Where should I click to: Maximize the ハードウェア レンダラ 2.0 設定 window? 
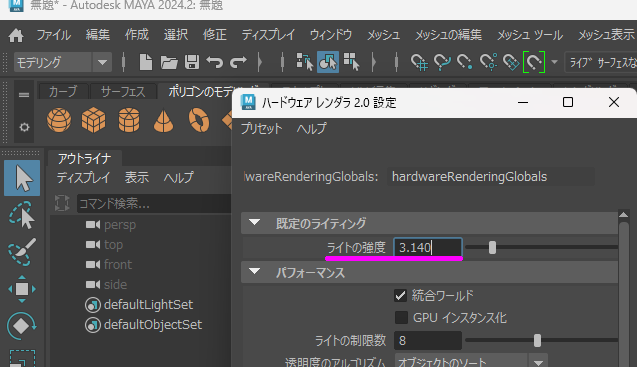click(x=568, y=102)
